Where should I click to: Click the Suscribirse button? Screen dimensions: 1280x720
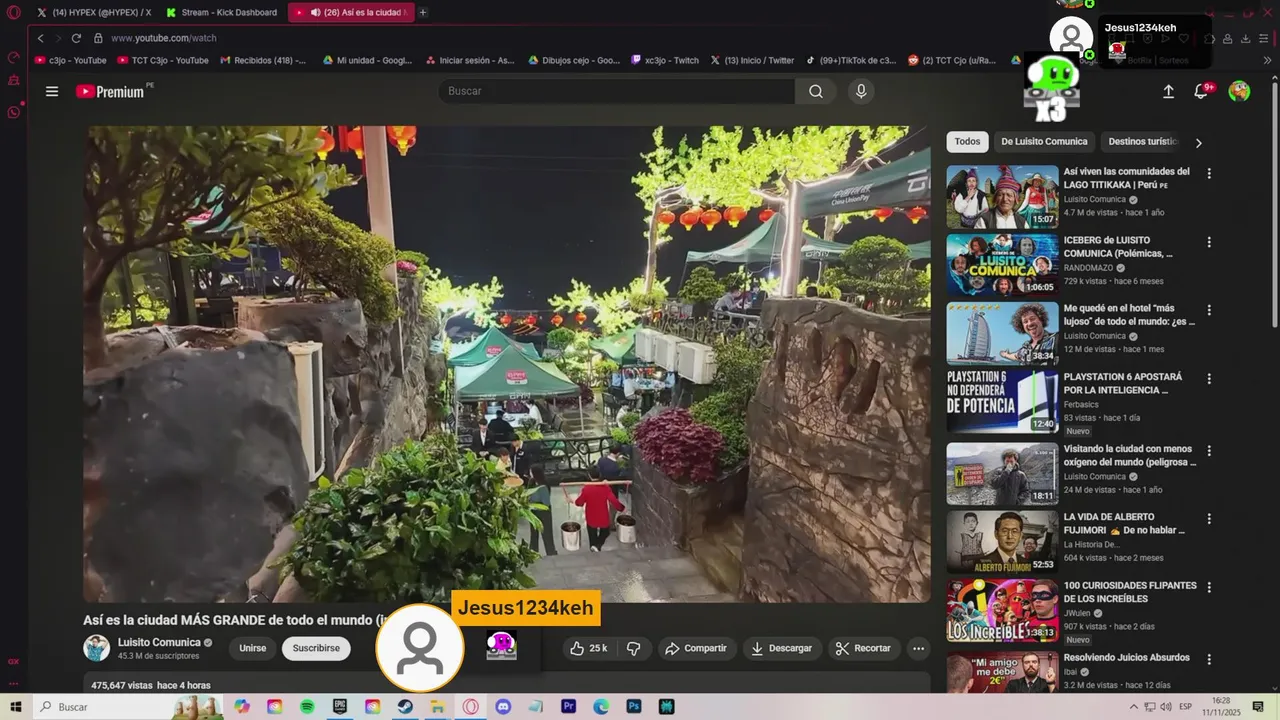pos(316,648)
